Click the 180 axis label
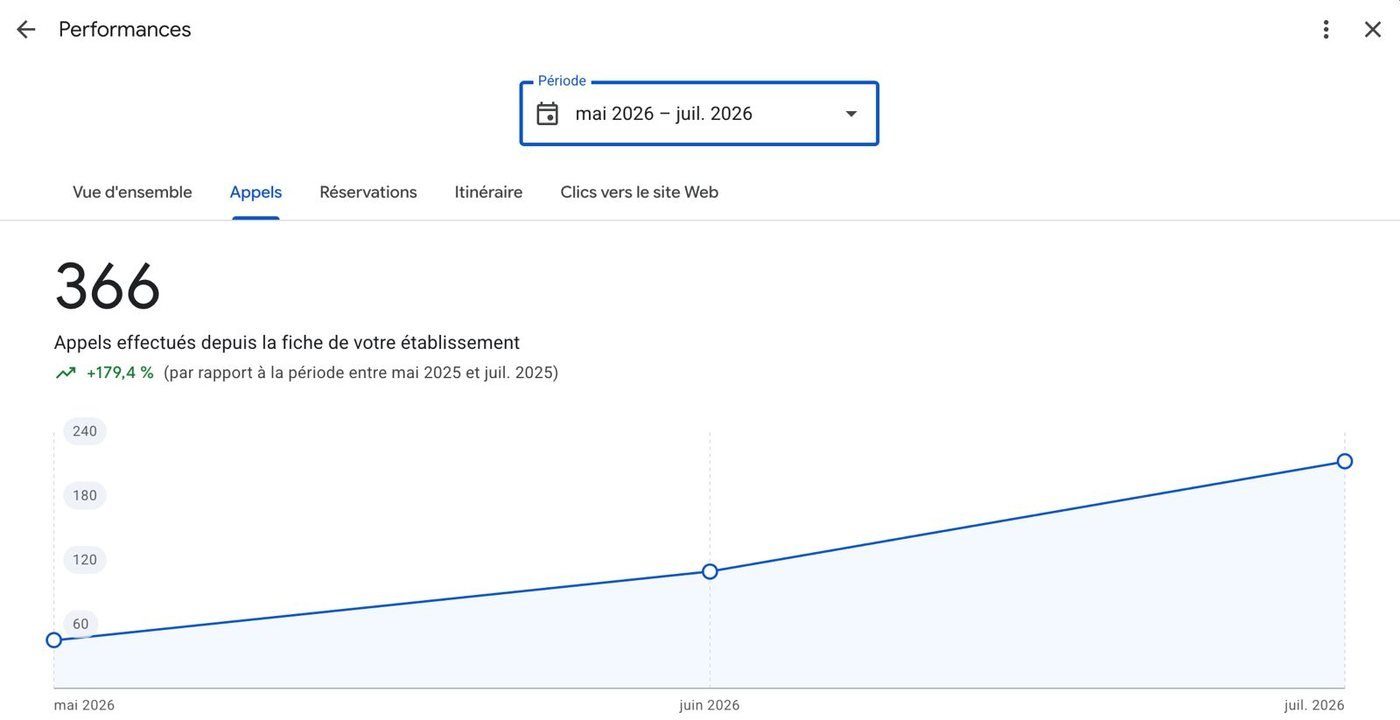Viewport: 1400px width, 720px height. 85,496
